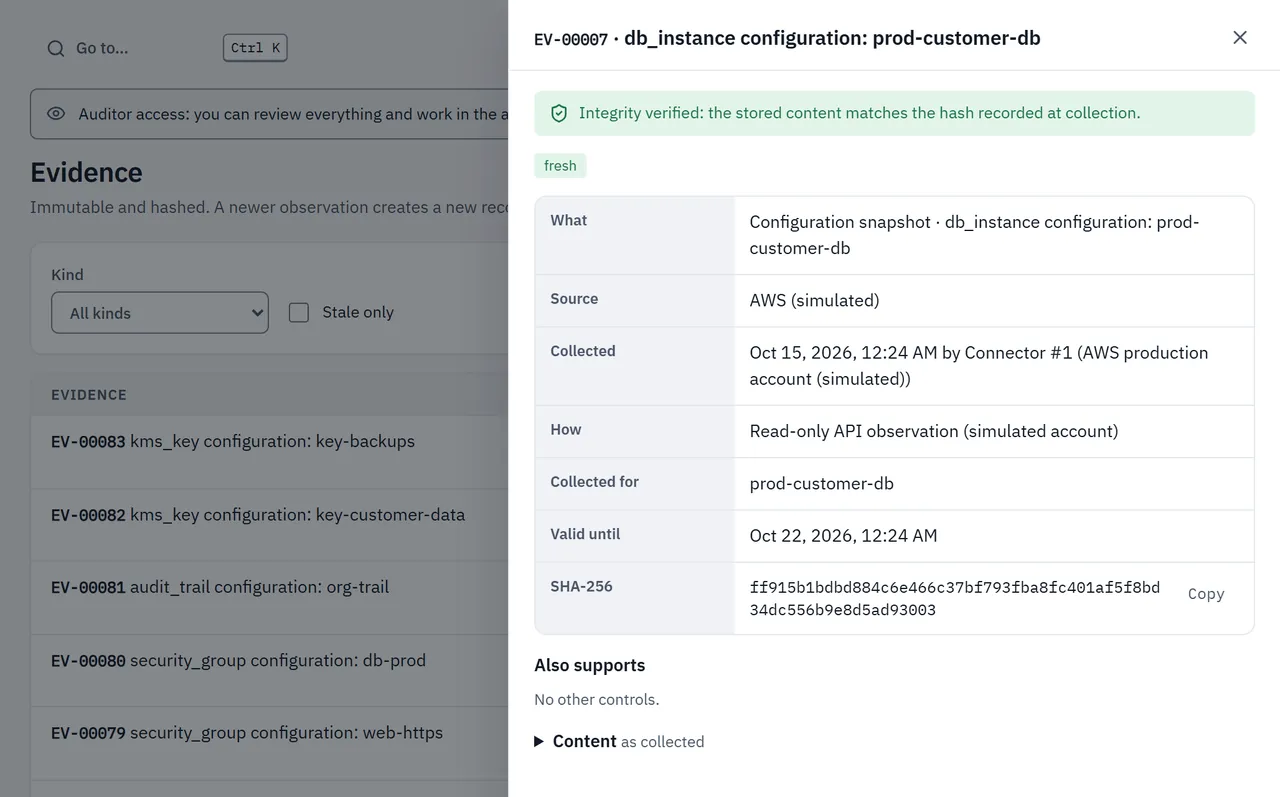The image size is (1280, 797).
Task: Open EV-00080 security_group configuration: db-prod
Action: tap(238, 660)
